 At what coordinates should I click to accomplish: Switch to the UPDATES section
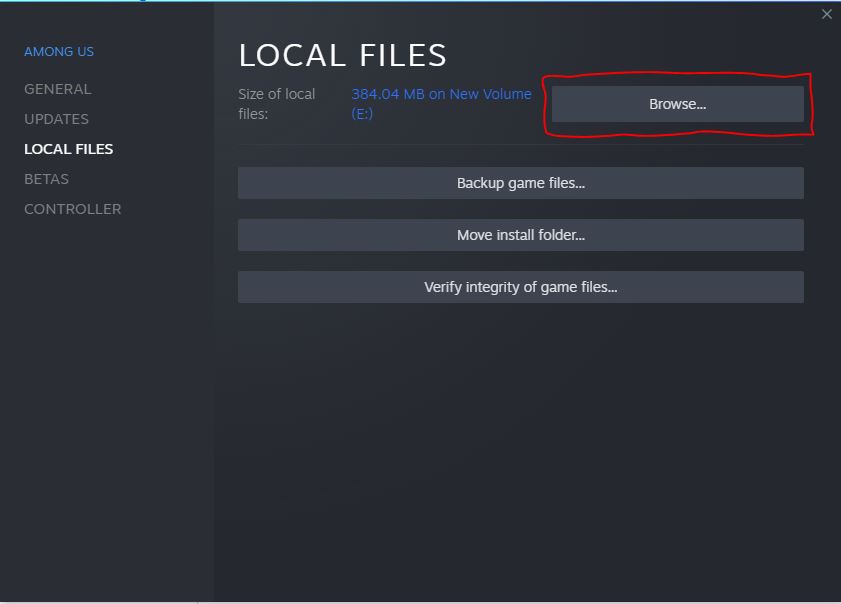click(x=56, y=119)
